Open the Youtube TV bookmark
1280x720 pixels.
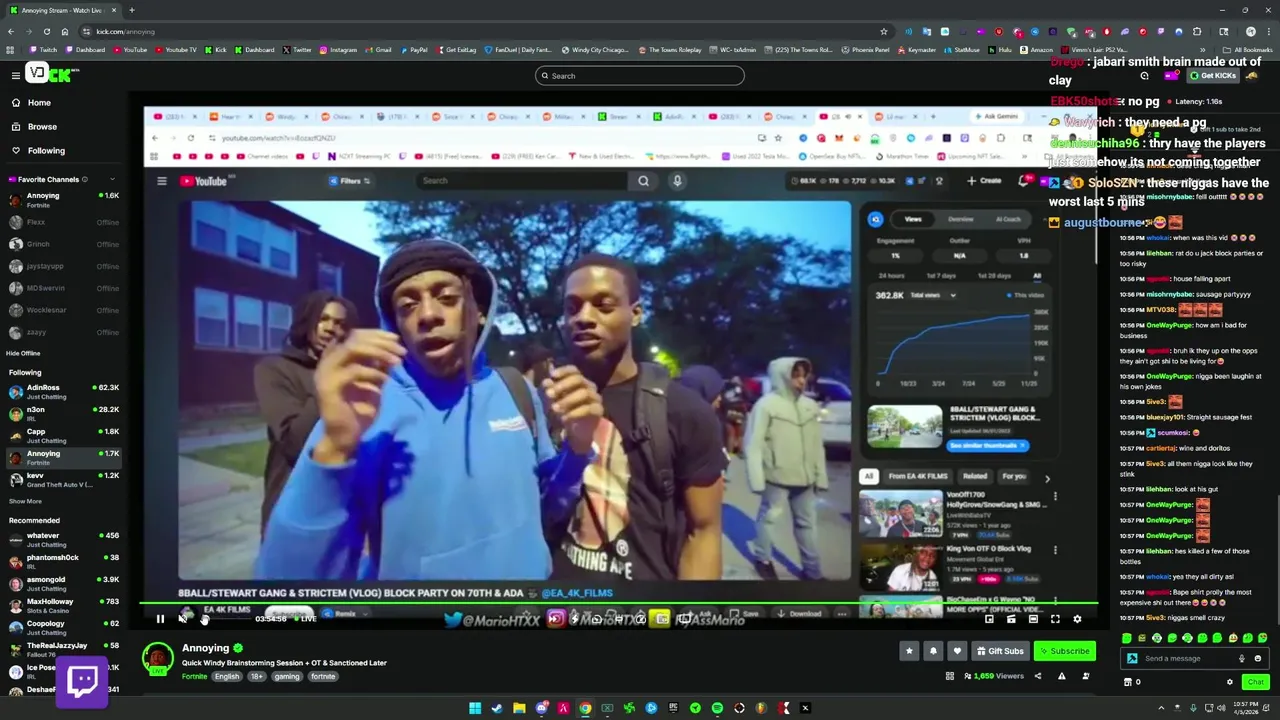(176, 49)
